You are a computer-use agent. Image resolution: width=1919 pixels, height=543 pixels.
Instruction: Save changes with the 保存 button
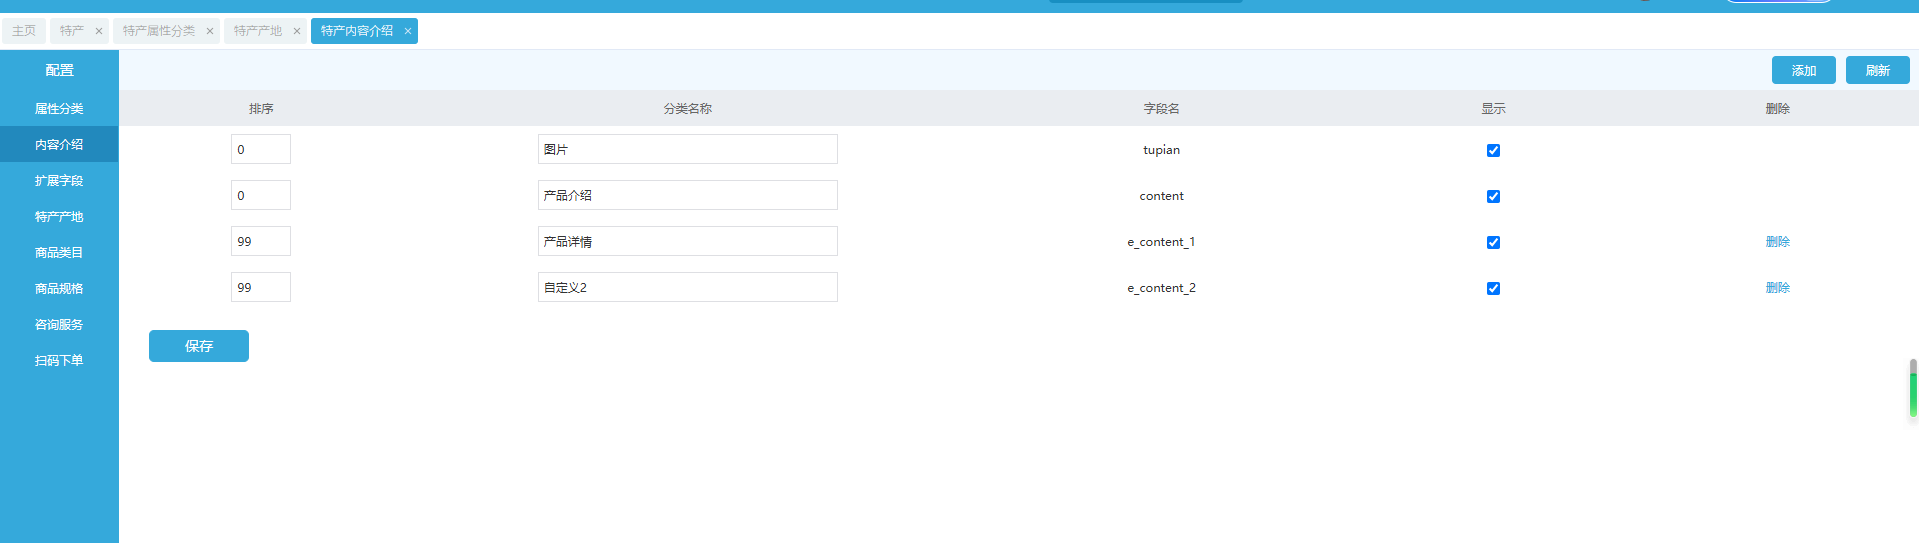click(x=199, y=346)
